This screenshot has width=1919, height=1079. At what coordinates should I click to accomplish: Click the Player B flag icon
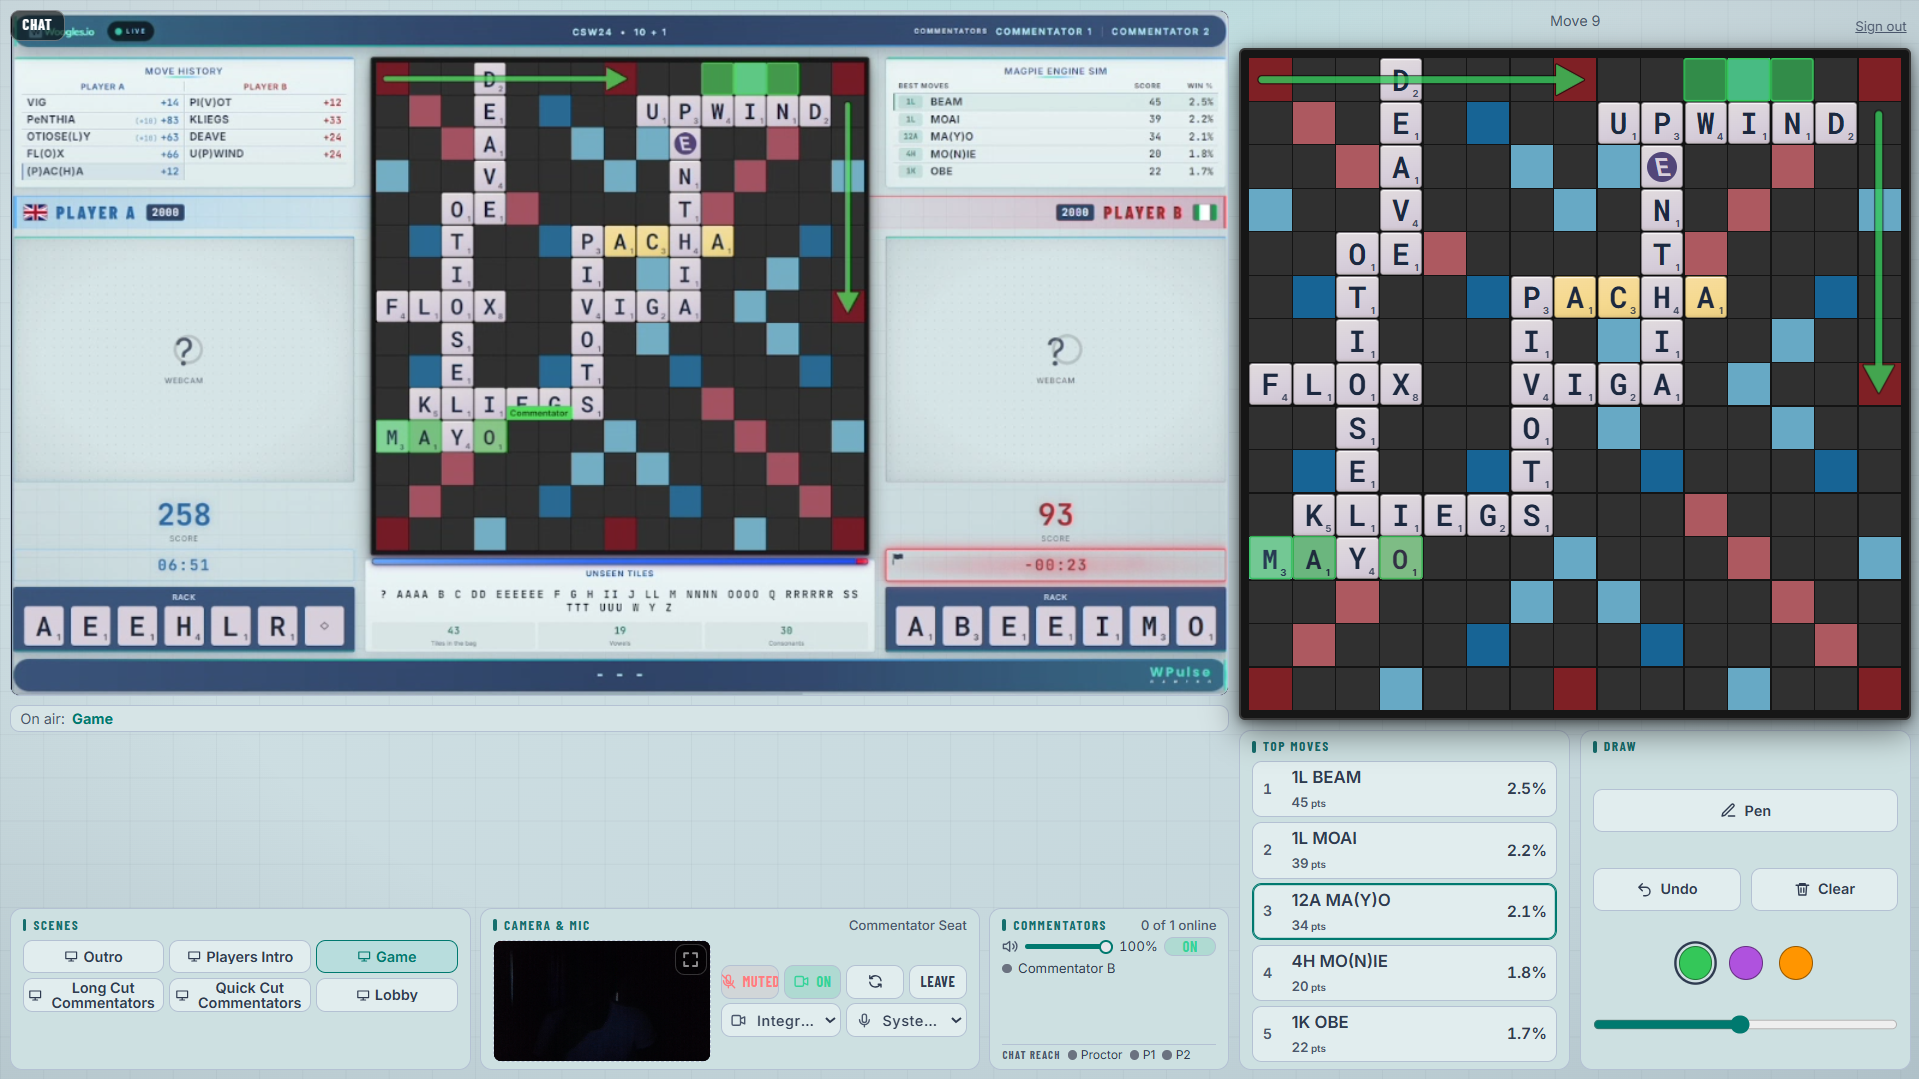tap(1205, 212)
